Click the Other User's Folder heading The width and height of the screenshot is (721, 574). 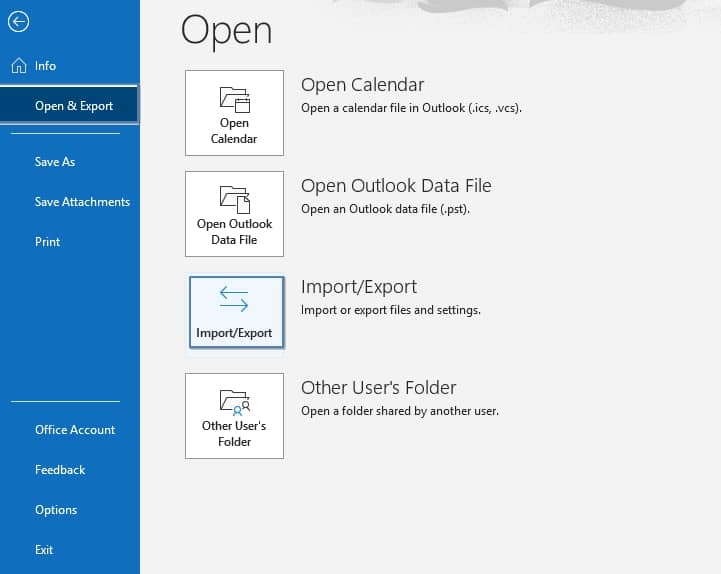[378, 388]
